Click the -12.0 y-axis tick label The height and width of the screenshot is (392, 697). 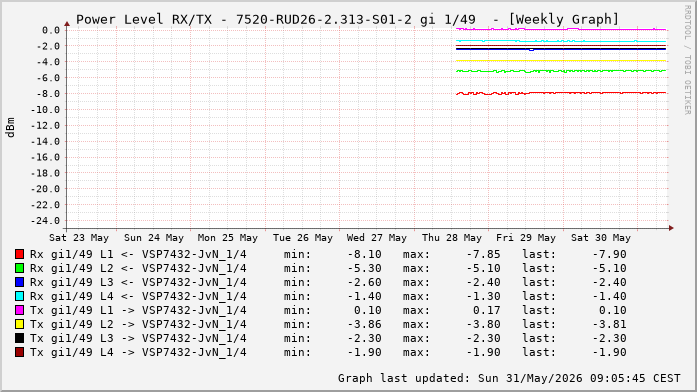pyautogui.click(x=45, y=125)
